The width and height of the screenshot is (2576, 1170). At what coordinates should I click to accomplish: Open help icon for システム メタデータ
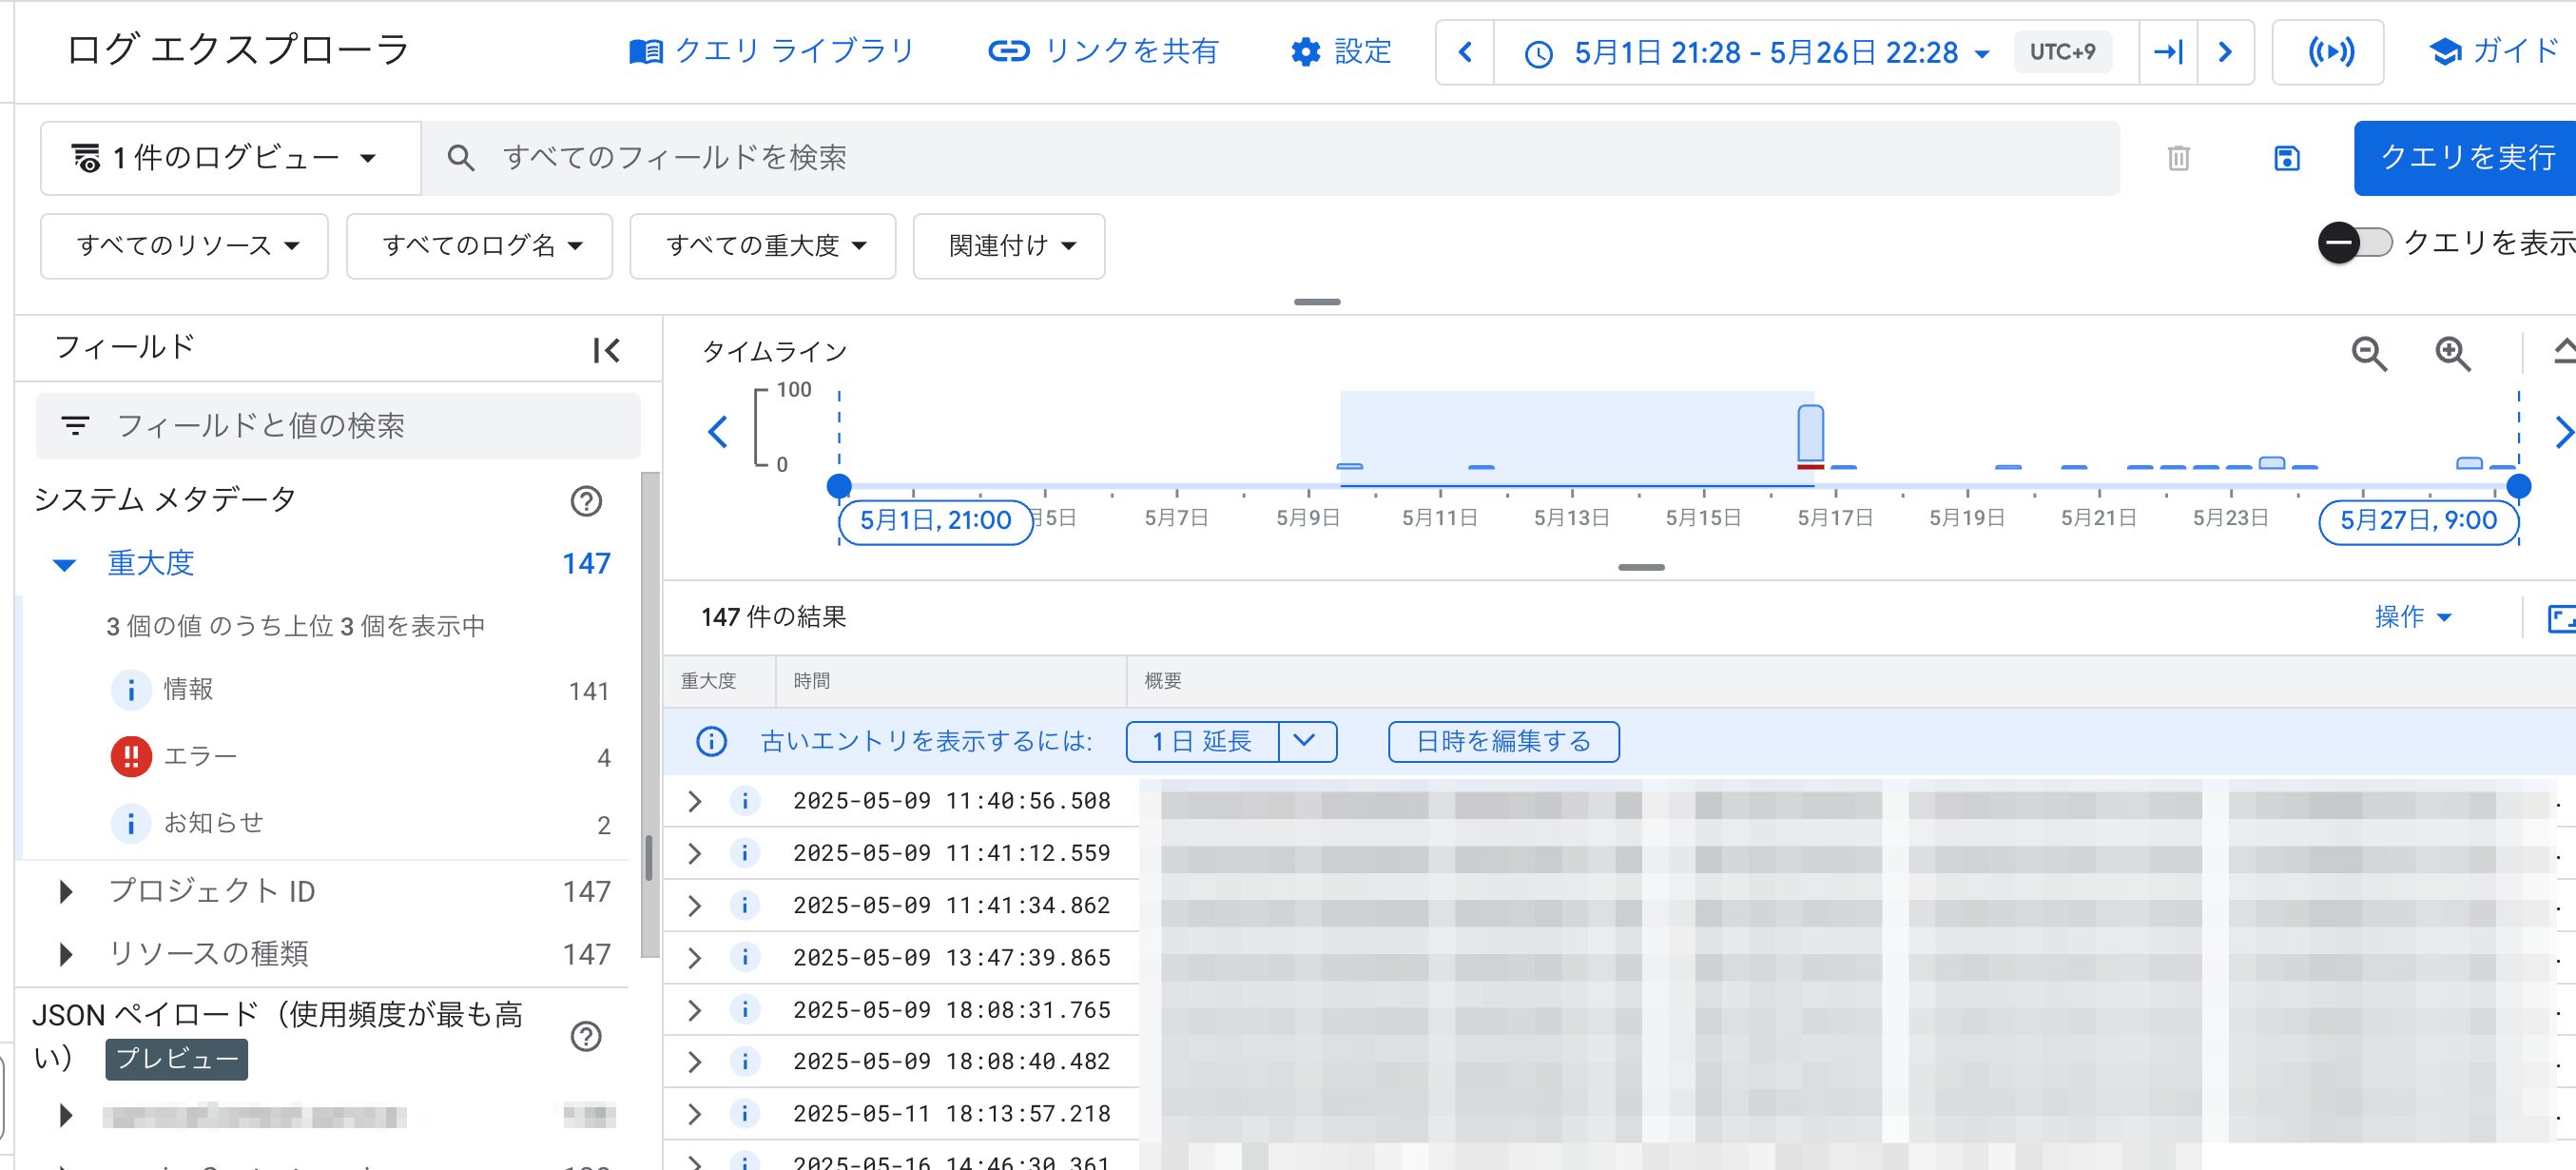click(x=586, y=501)
